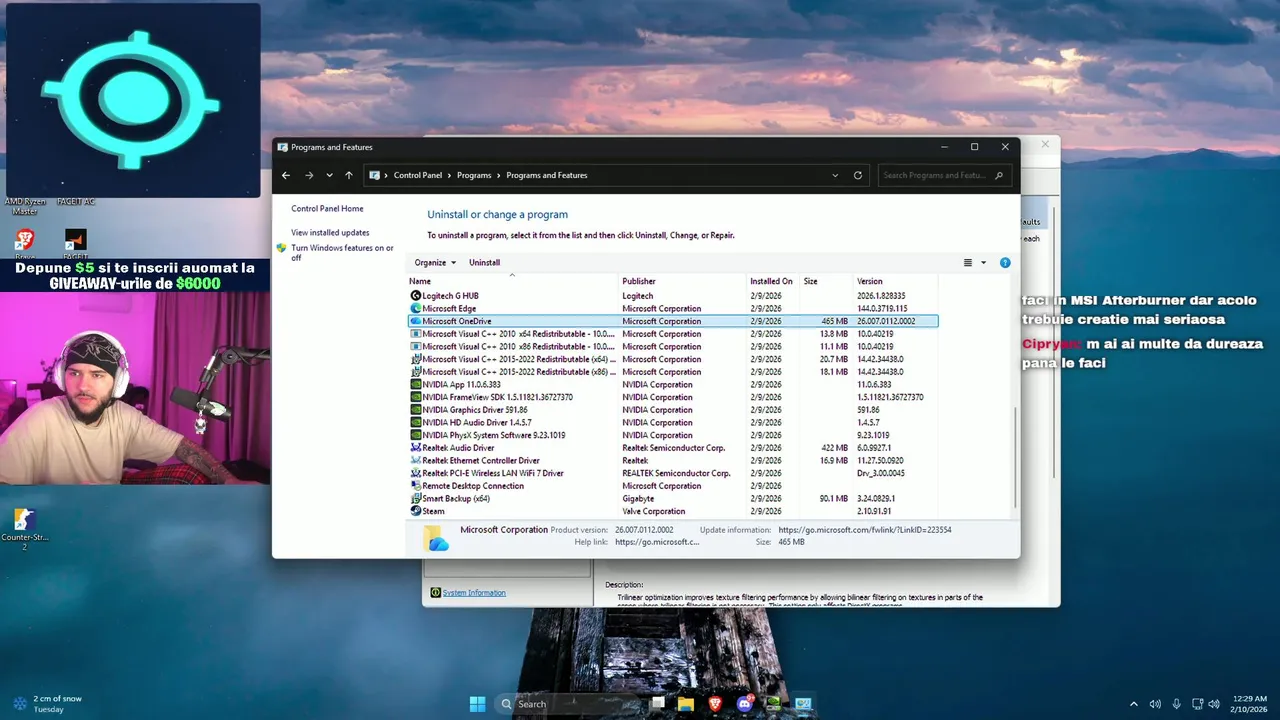Open File Explorer from taskbar
The image size is (1280, 720).
(686, 703)
